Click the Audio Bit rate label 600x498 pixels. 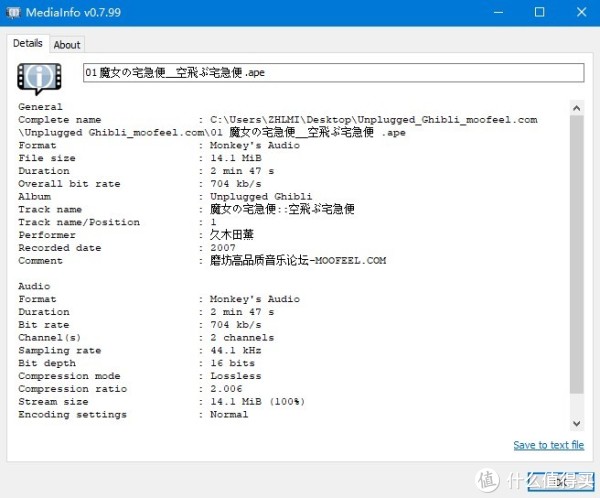tap(44, 325)
